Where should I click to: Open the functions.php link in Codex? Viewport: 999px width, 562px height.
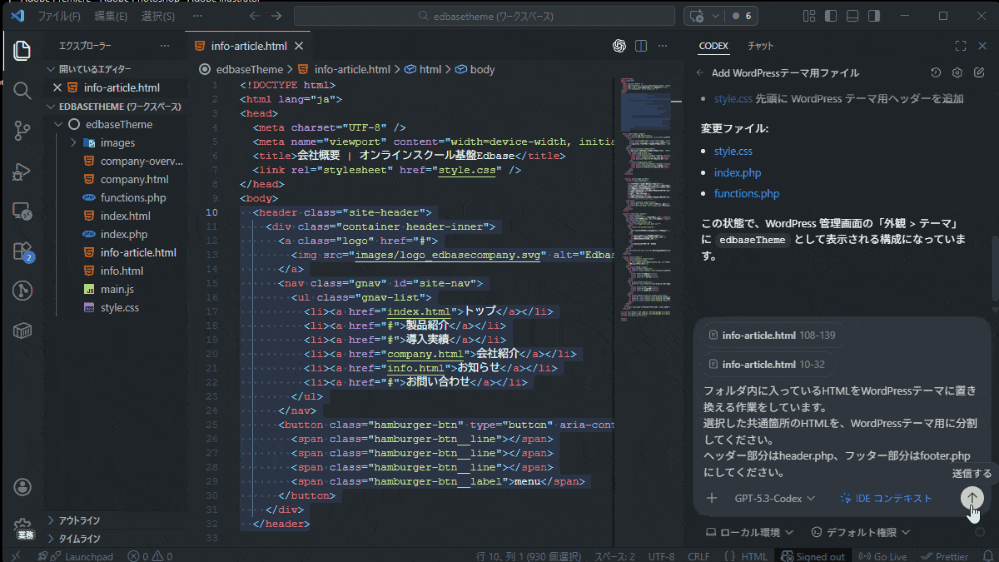coord(746,193)
